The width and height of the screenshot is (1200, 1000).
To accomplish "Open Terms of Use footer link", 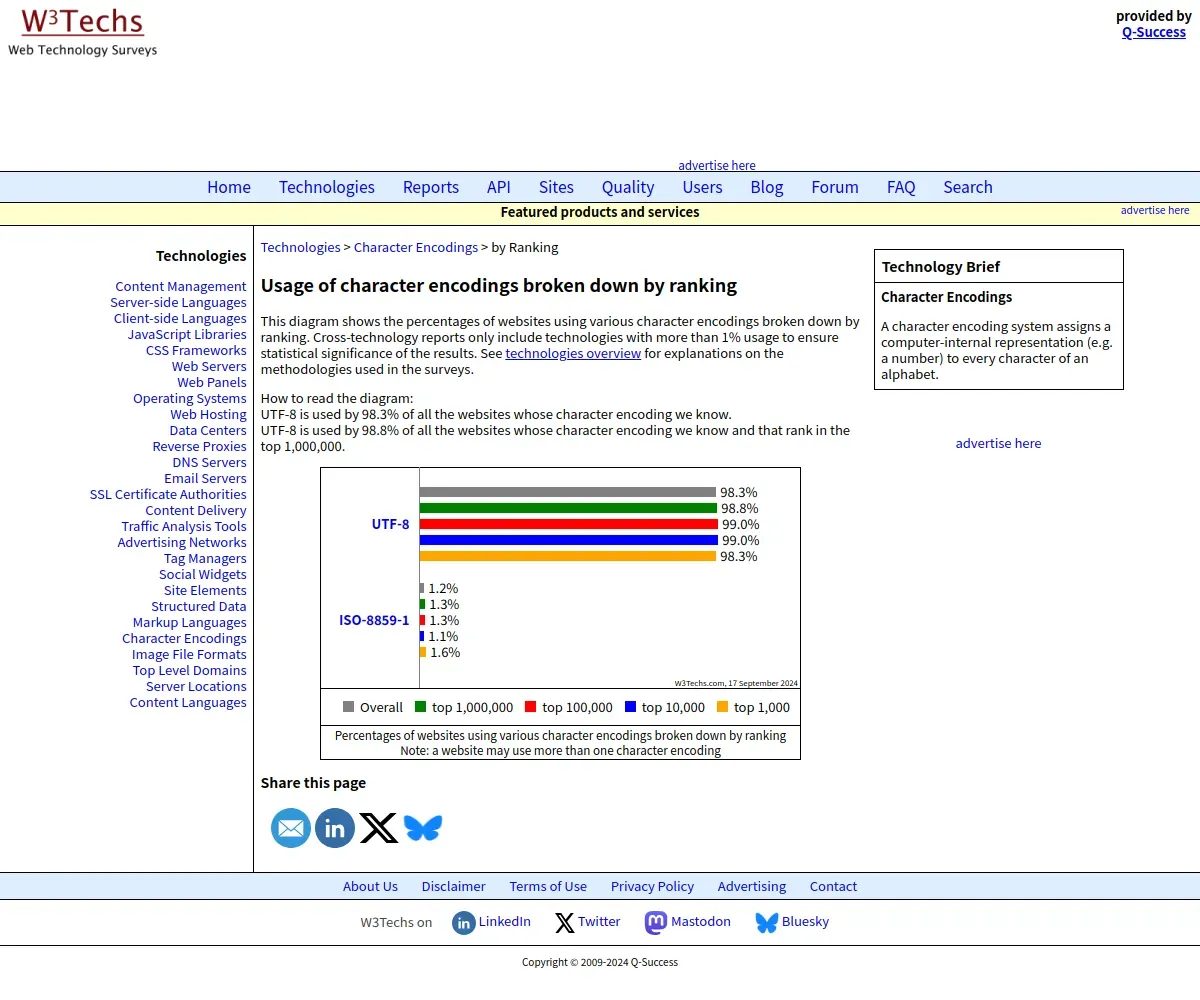I will [x=548, y=886].
